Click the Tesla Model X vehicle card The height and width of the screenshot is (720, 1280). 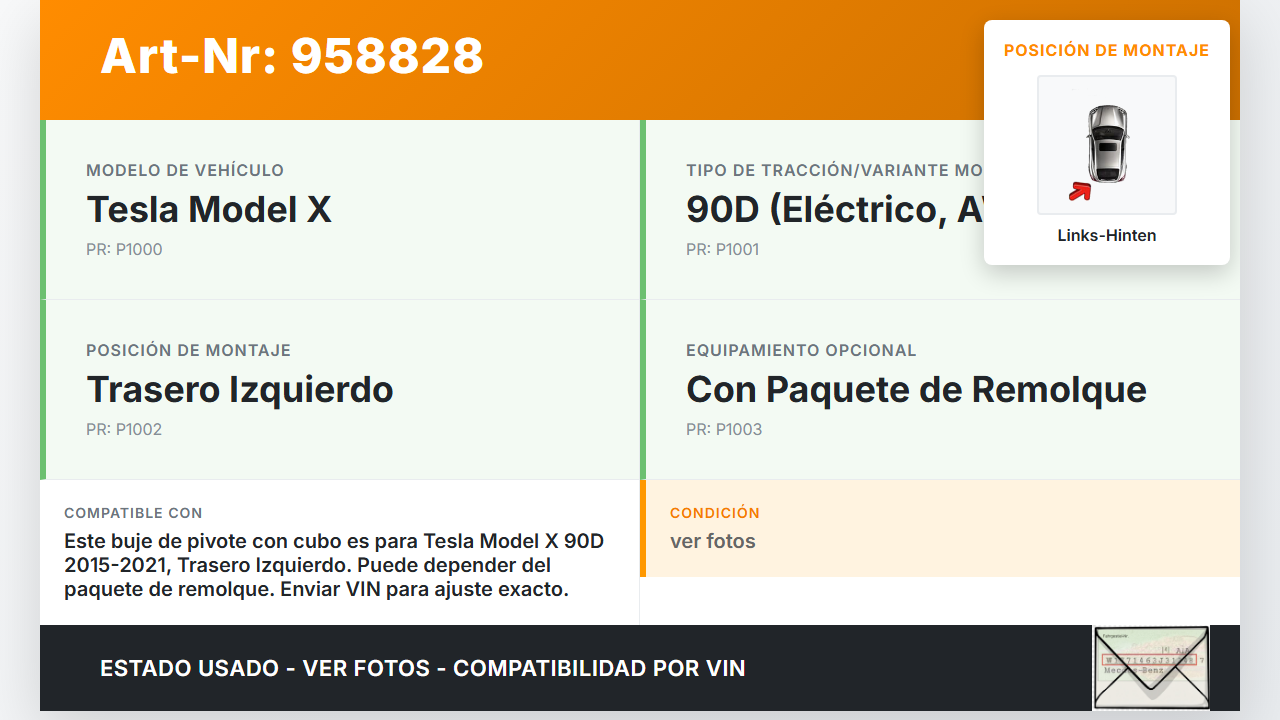340,210
